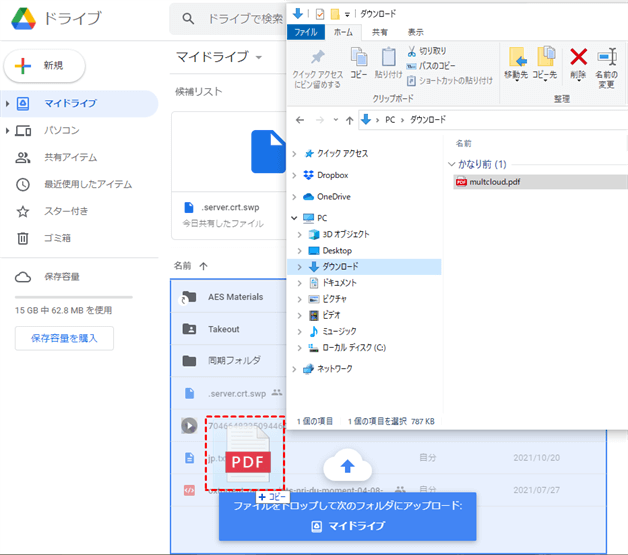628x555 pixels.
Task: Open the 表示 ribbon tab
Action: pyautogui.click(x=415, y=32)
